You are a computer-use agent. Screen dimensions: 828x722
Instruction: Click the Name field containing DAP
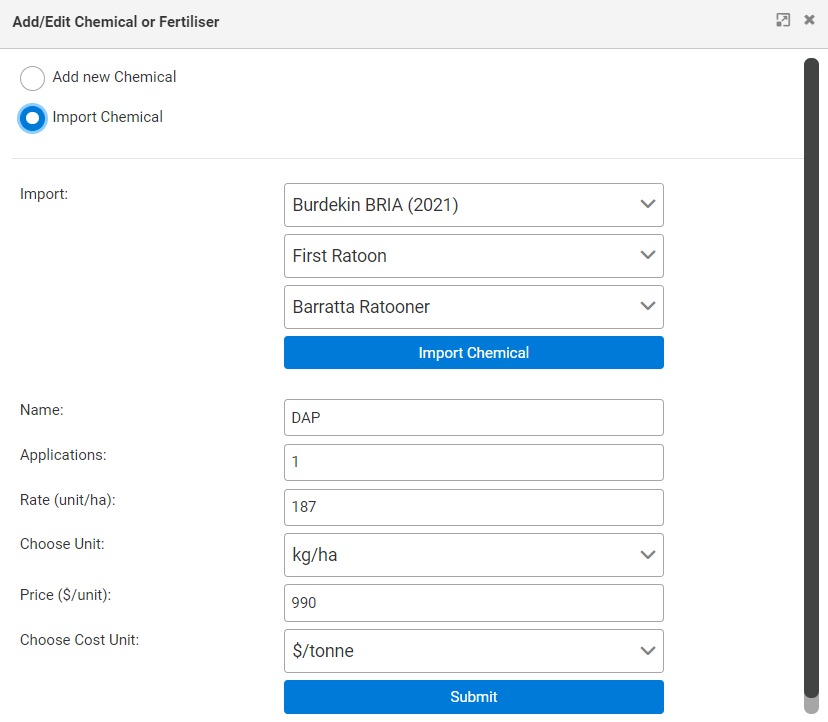click(473, 418)
